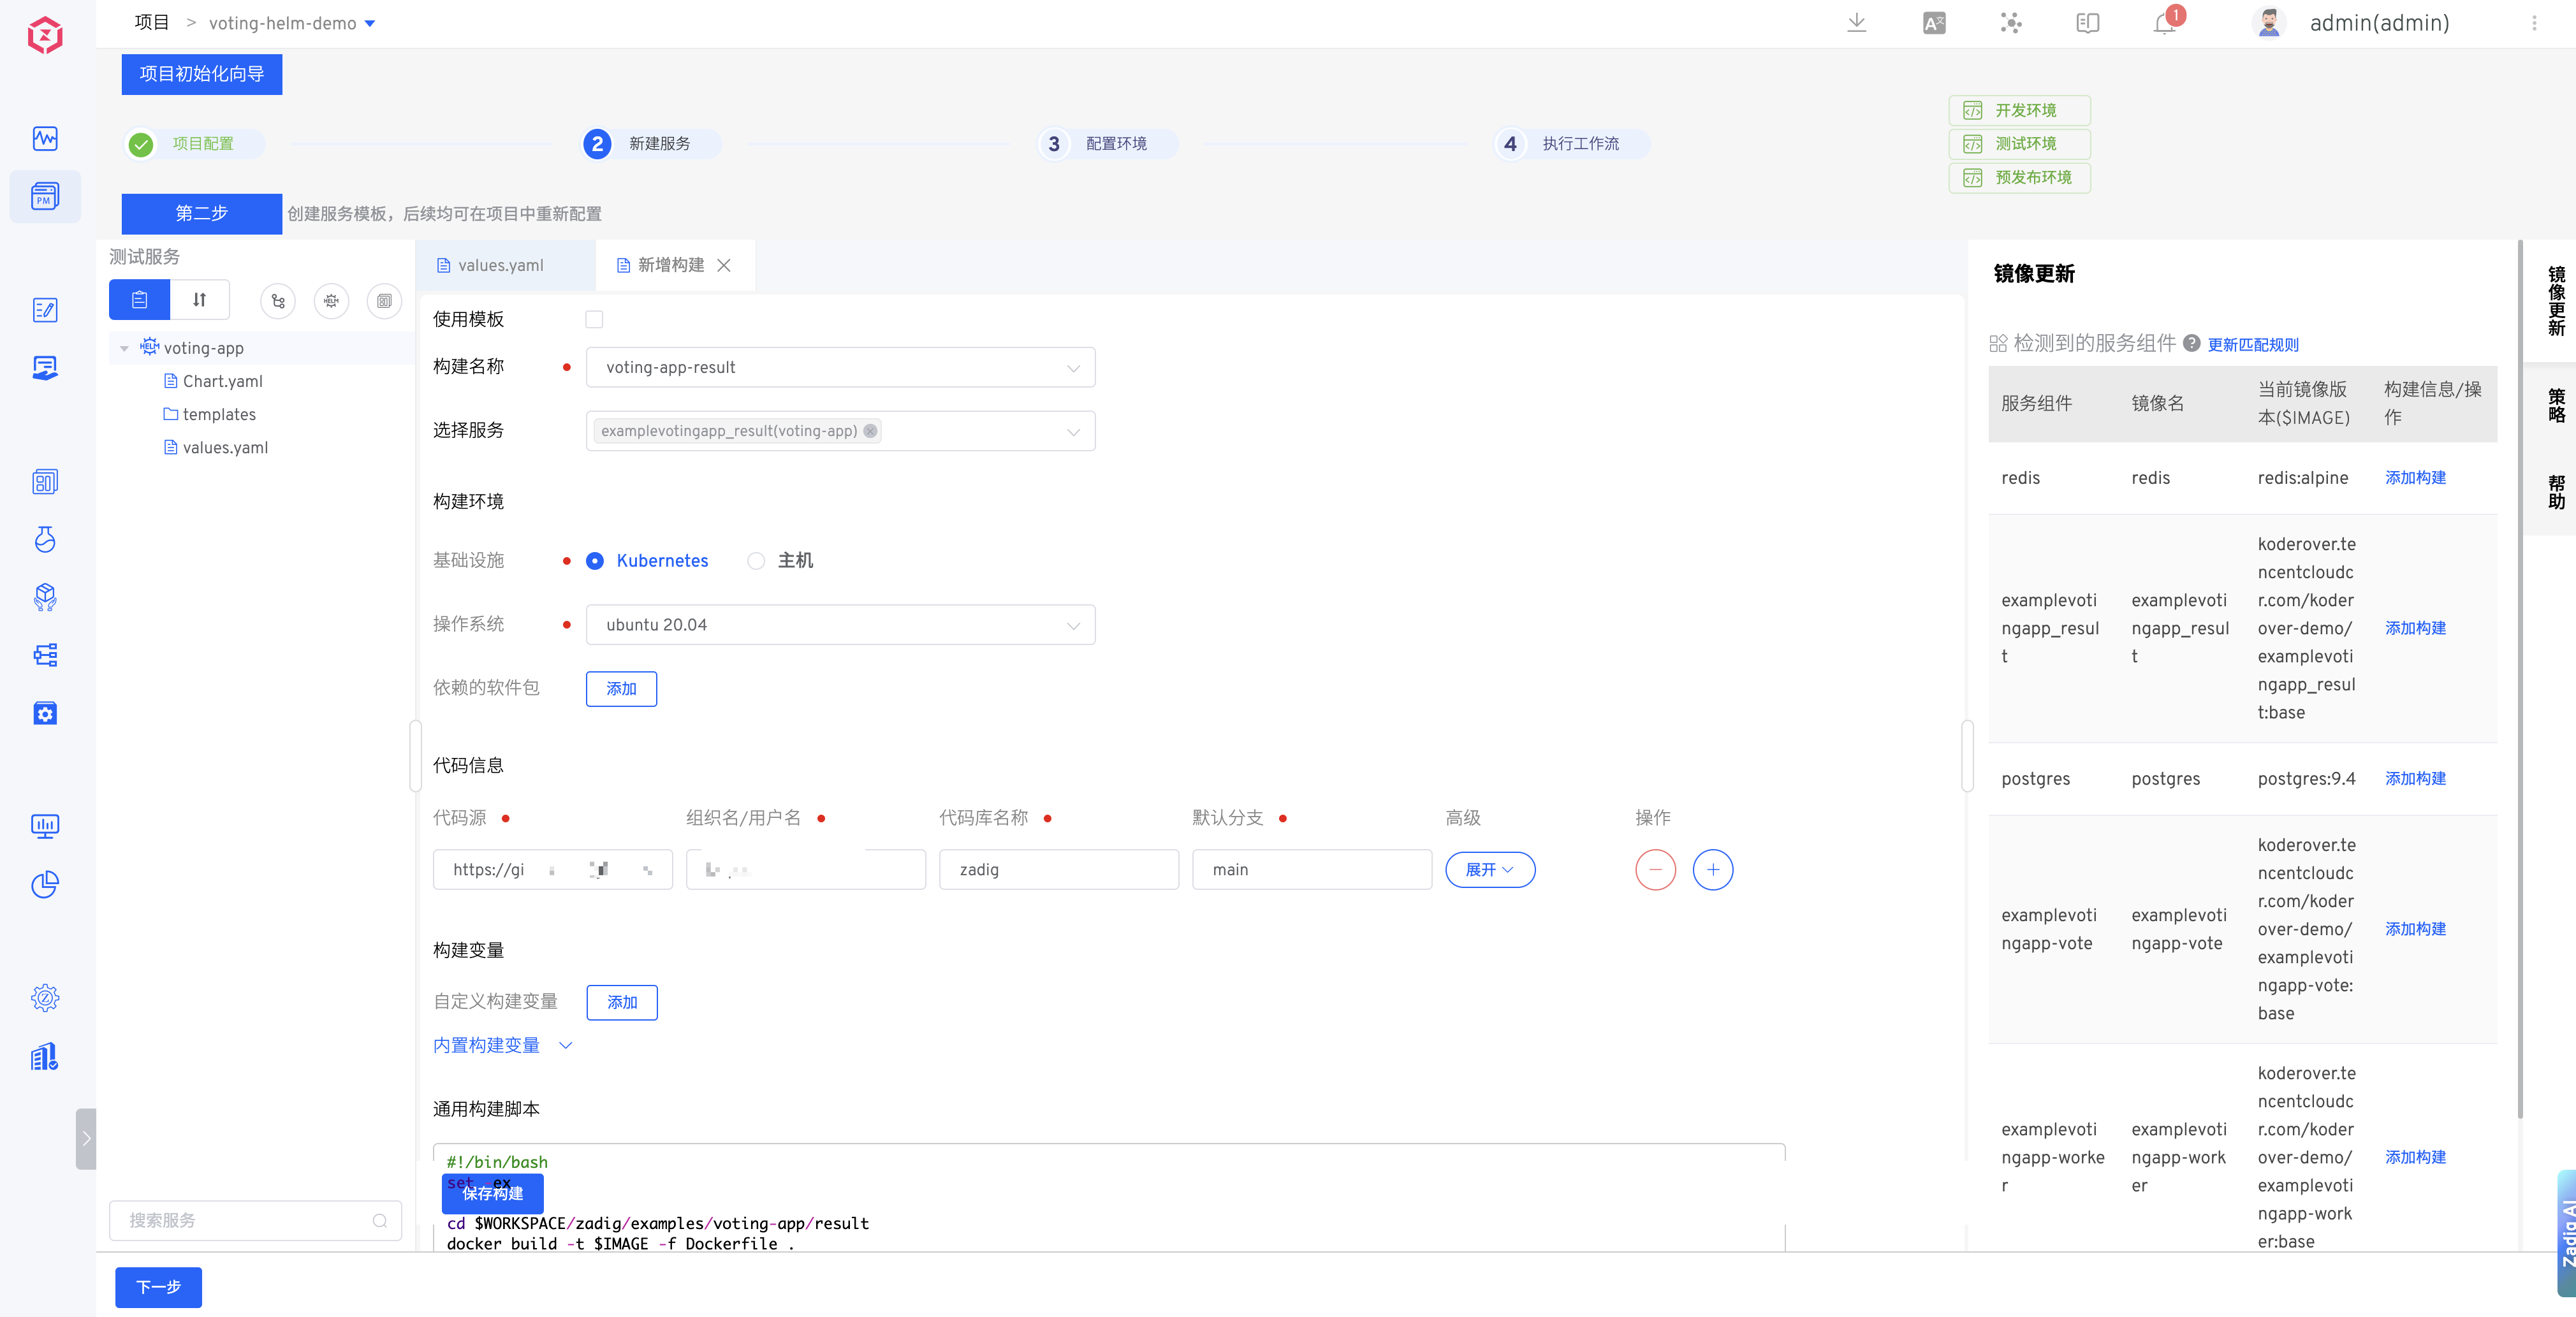
Task: Click the cluster dots icon in top bar
Action: [x=2011, y=23]
